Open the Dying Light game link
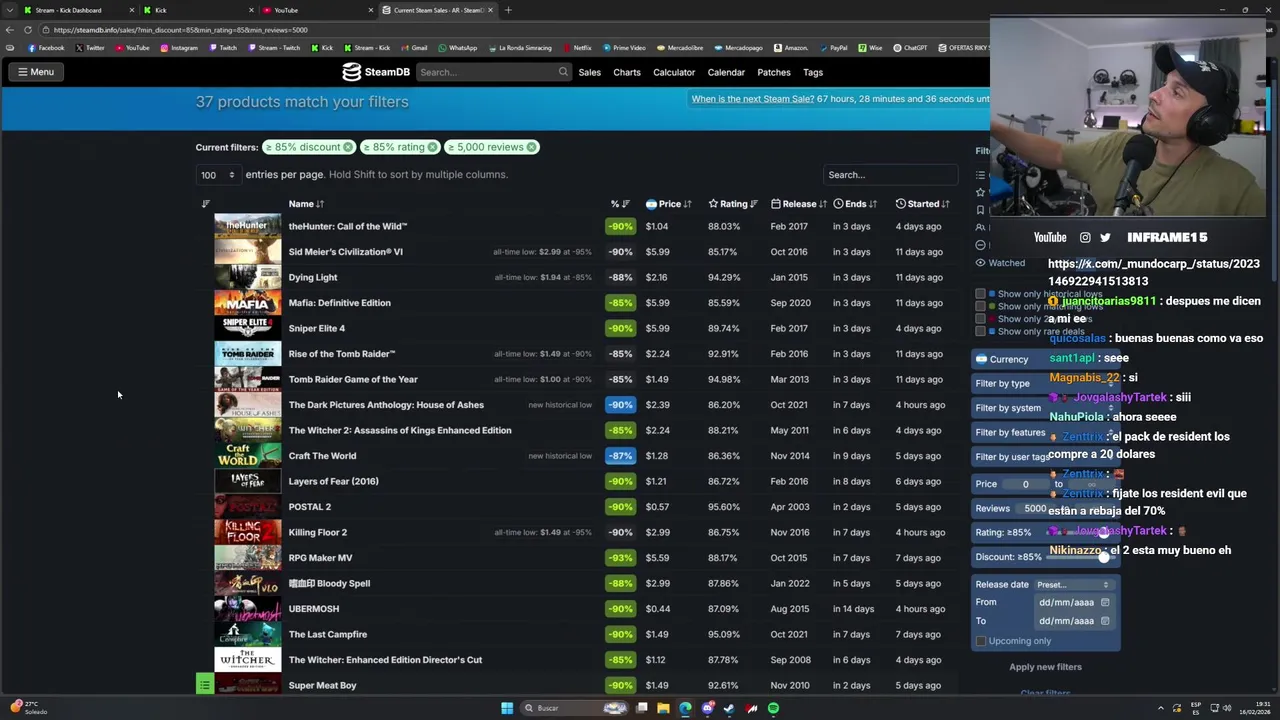 (x=313, y=277)
